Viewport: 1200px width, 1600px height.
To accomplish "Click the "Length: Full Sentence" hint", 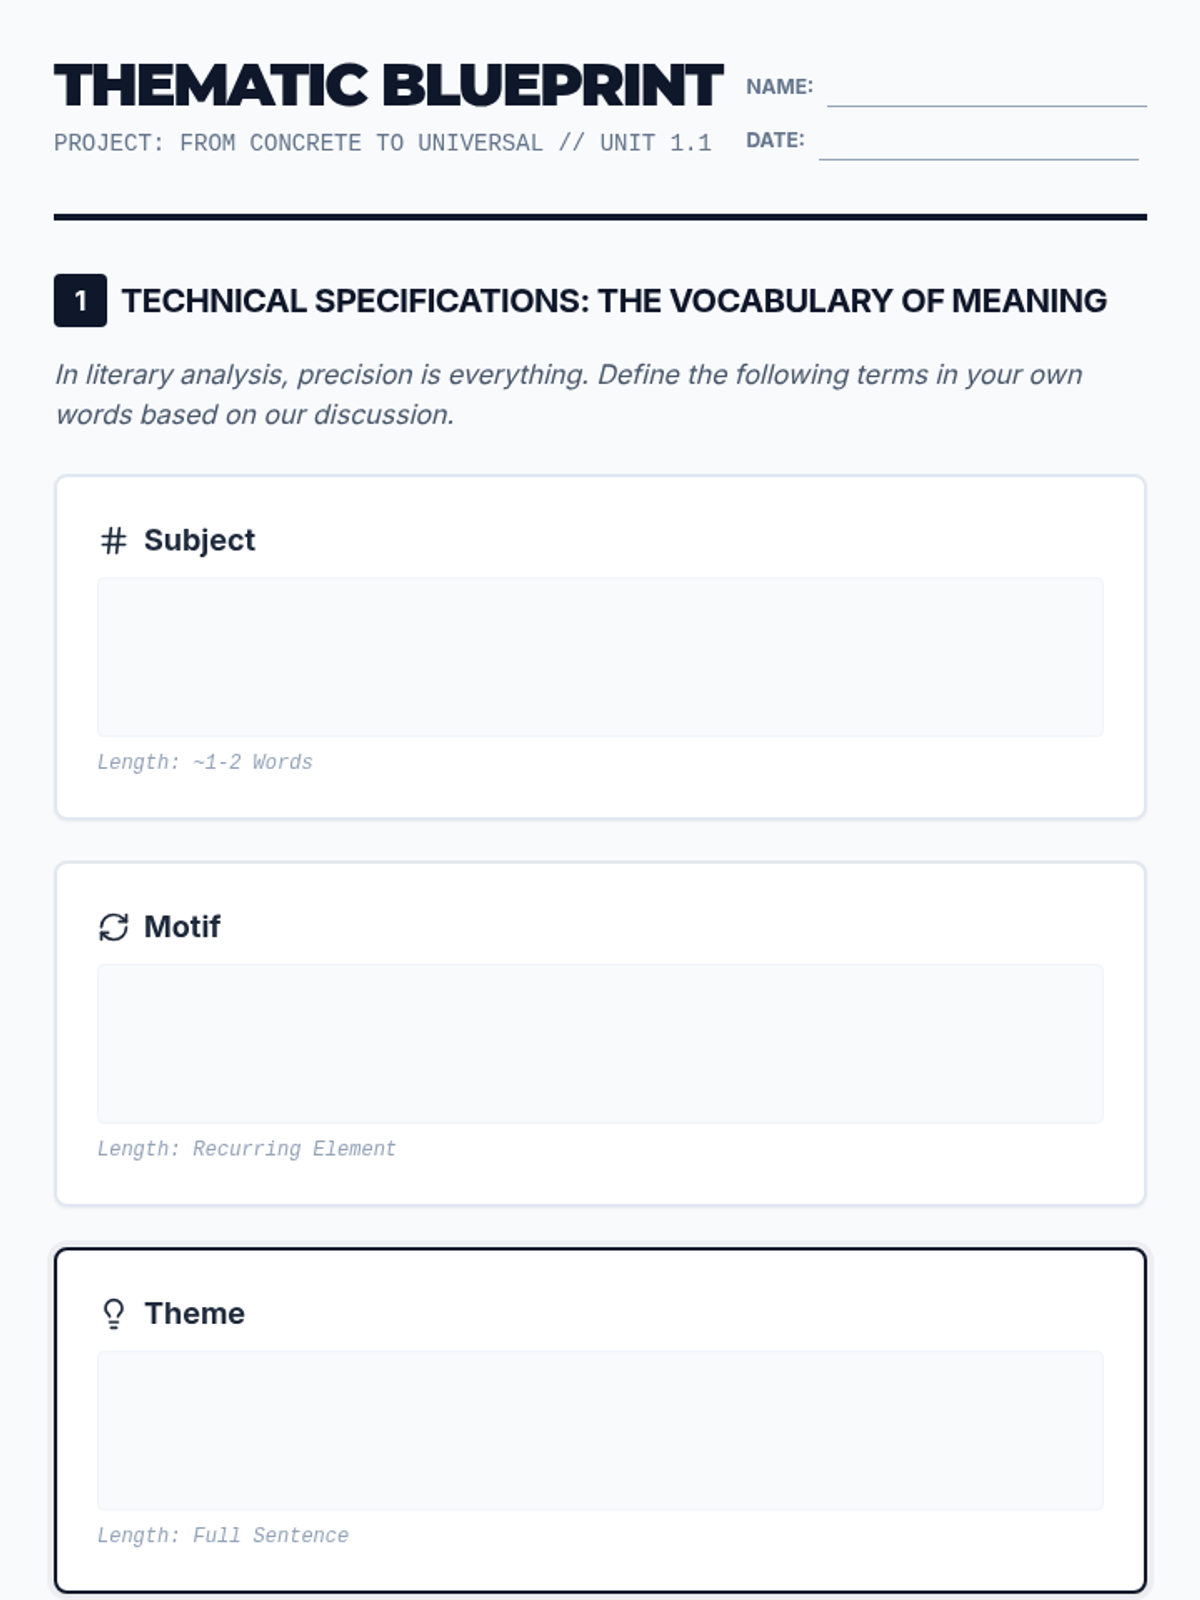I will tap(223, 1535).
